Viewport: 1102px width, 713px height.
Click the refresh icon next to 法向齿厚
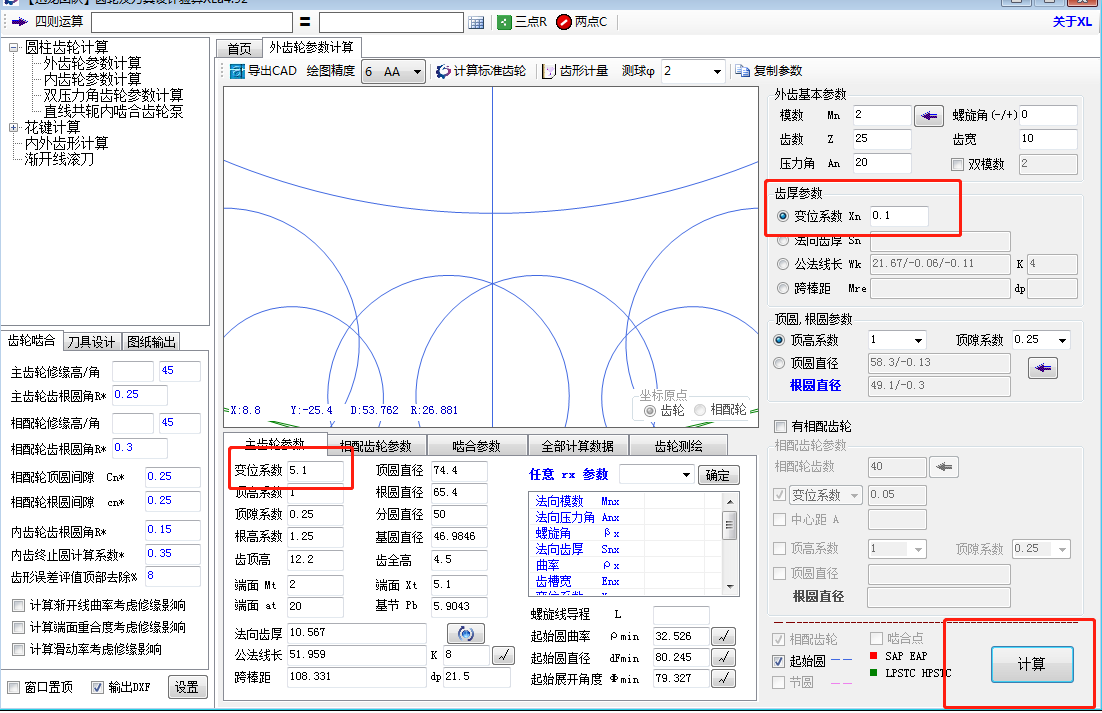tap(465, 634)
